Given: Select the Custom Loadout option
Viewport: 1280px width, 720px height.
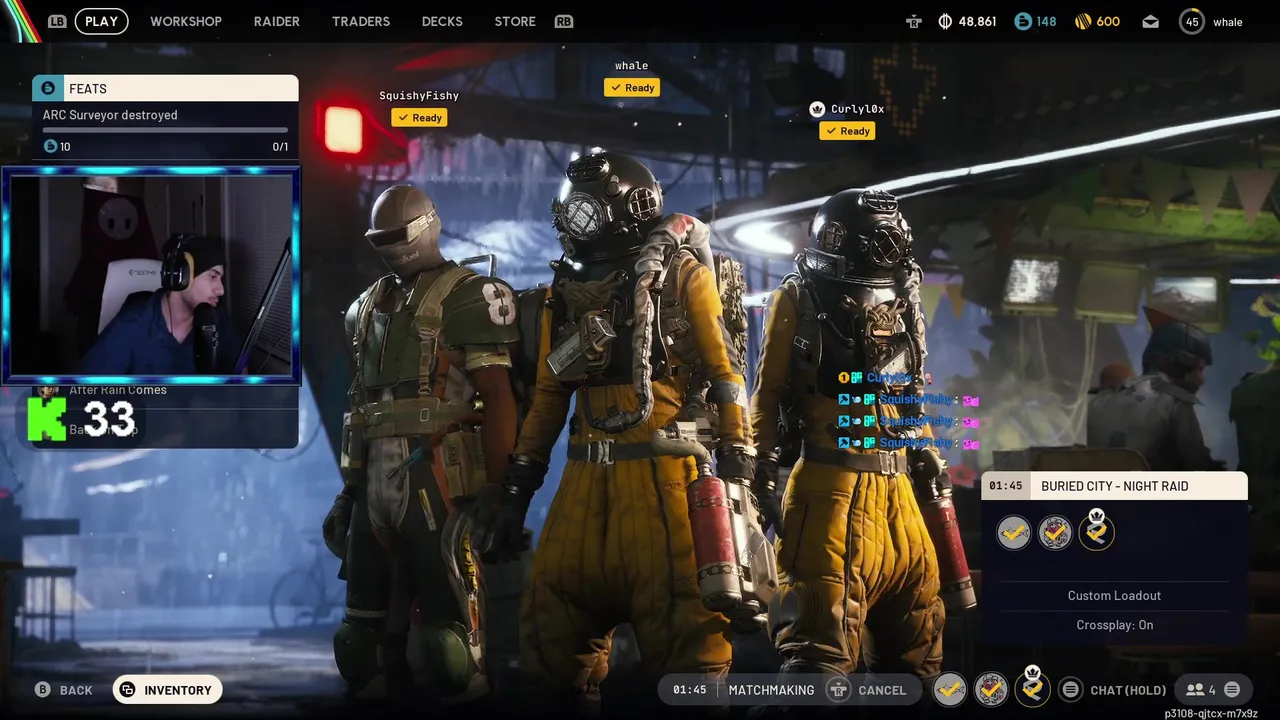Looking at the screenshot, I should click(1115, 596).
